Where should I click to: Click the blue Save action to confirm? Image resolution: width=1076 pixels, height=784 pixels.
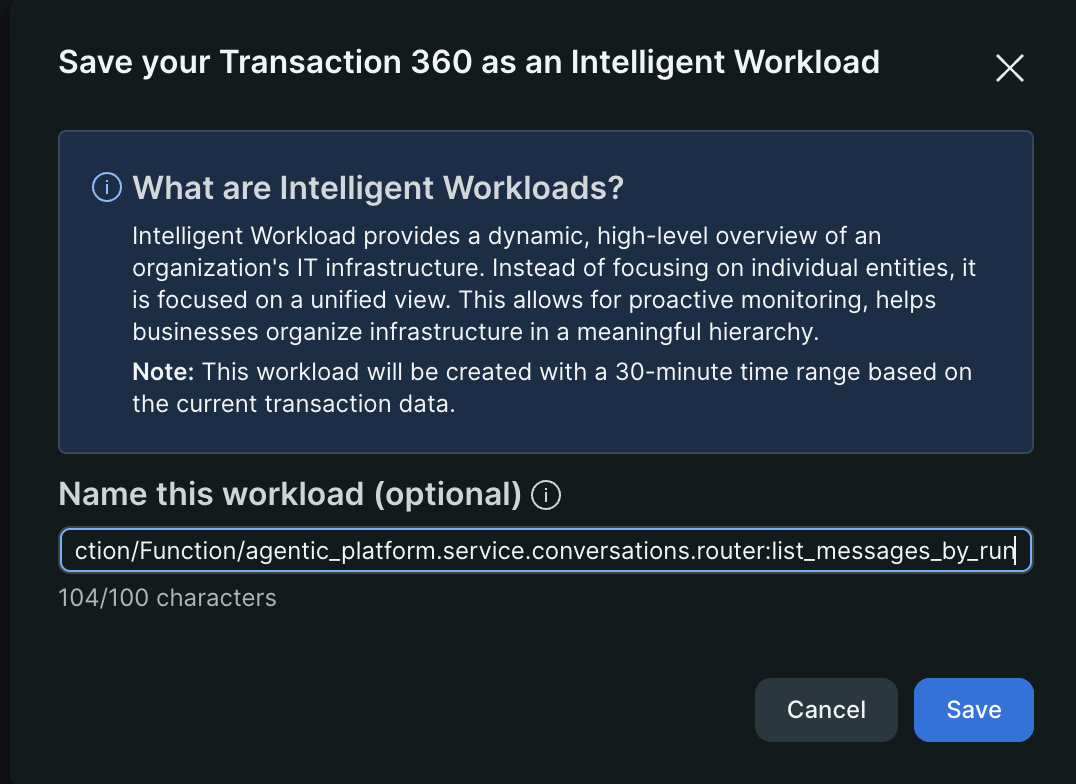point(973,709)
